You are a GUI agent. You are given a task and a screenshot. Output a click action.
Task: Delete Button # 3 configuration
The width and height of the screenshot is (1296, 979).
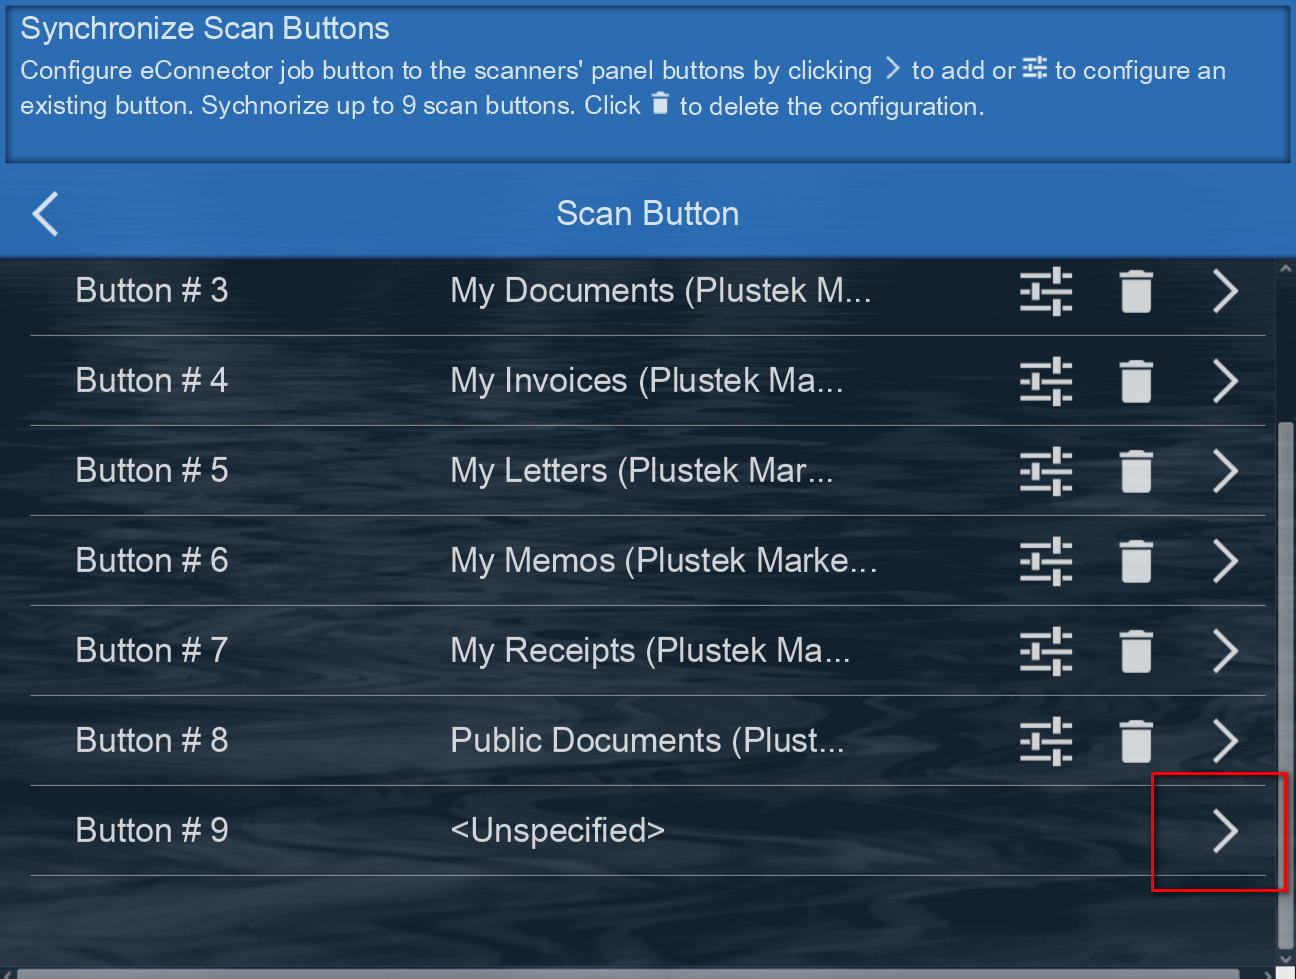pyautogui.click(x=1136, y=292)
